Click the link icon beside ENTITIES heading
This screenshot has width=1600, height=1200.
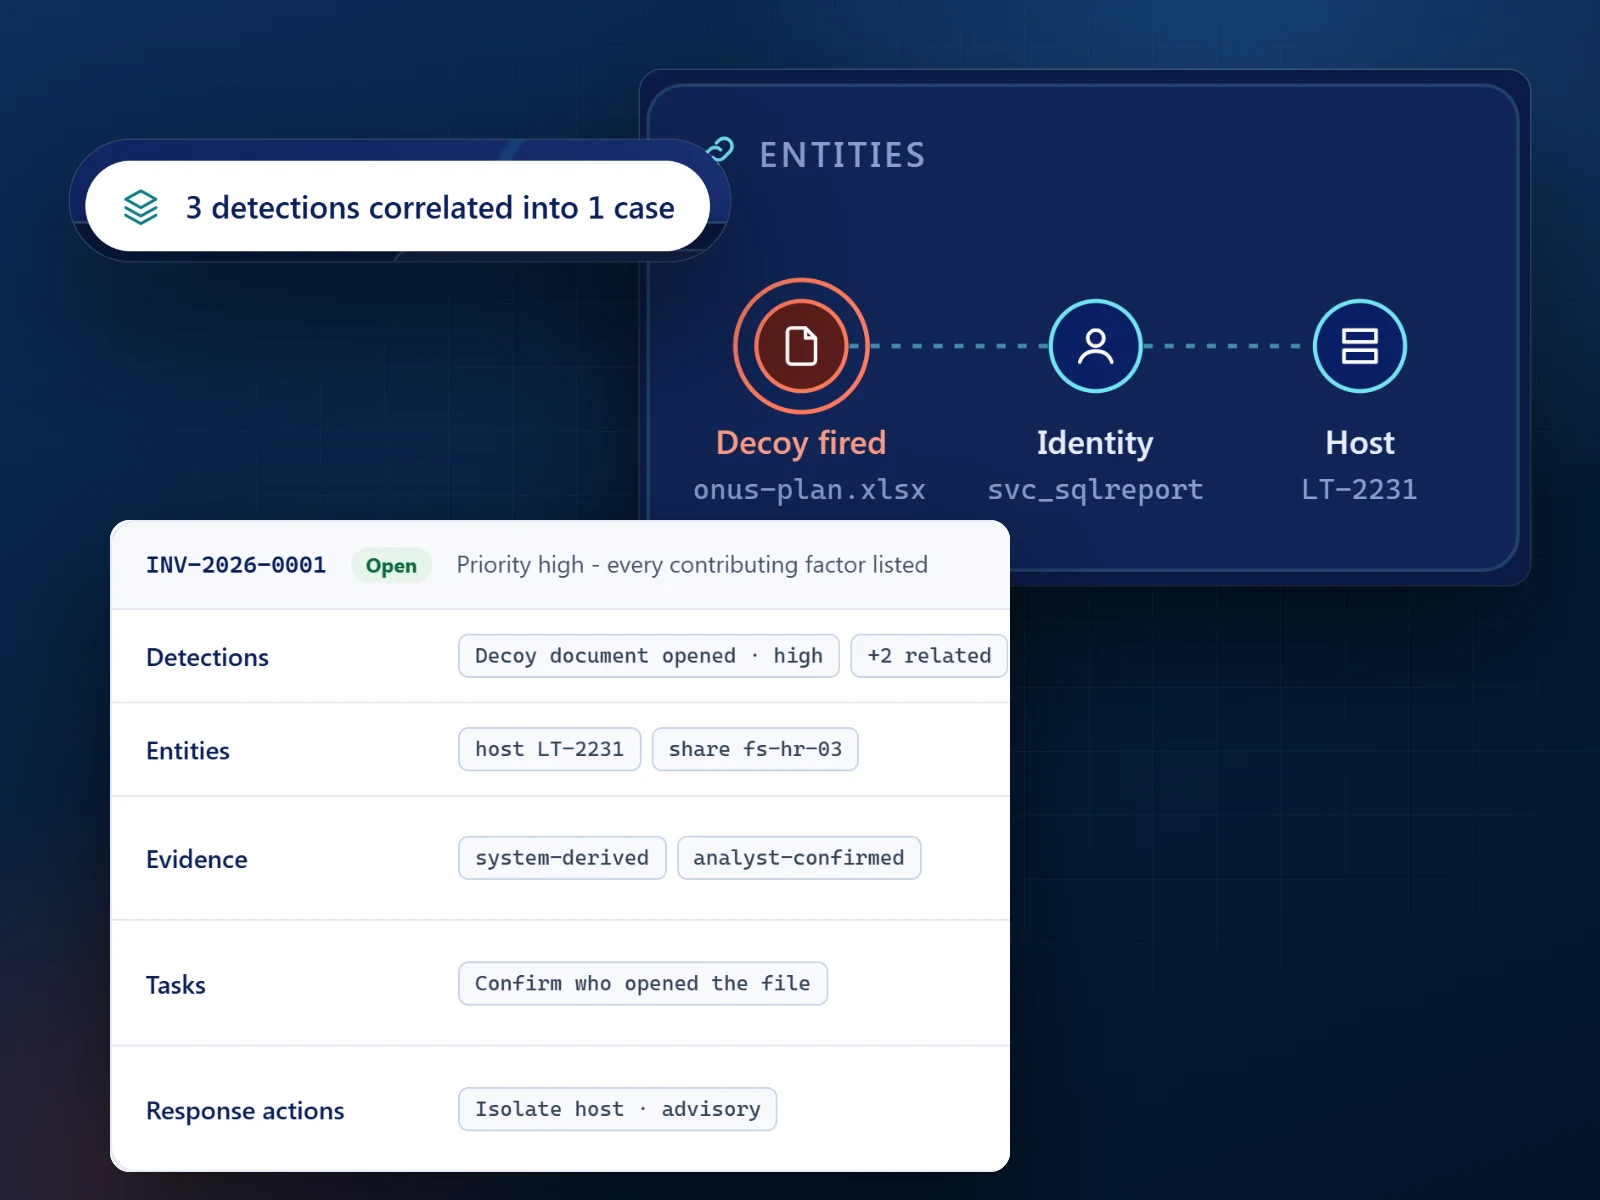[x=721, y=150]
